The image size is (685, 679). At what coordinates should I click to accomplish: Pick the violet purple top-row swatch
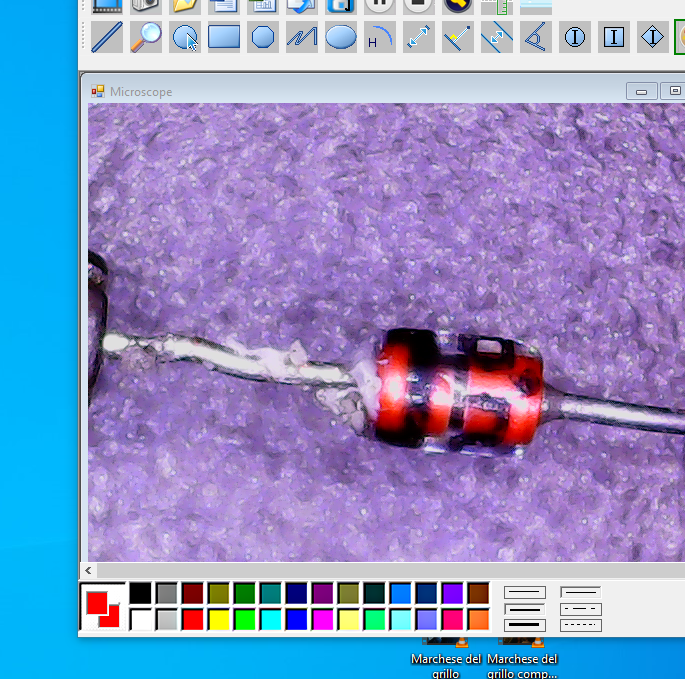[453, 593]
